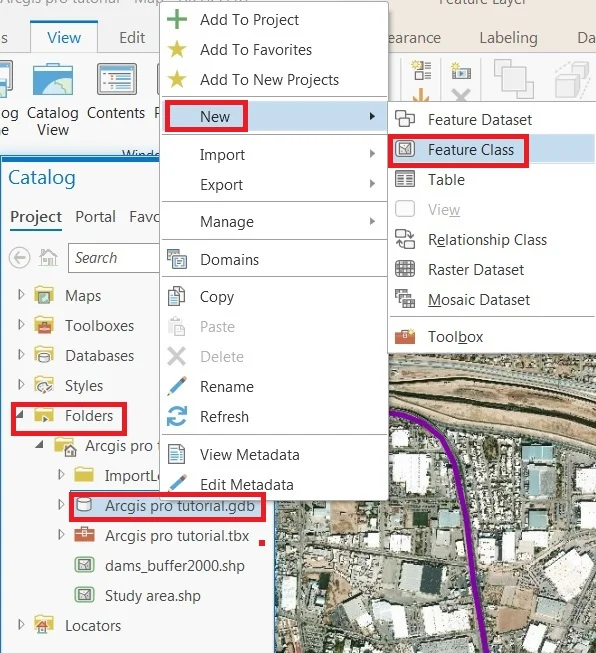Select Add To Favorites menu entry
This screenshot has height=653, width=596.
click(x=274, y=50)
